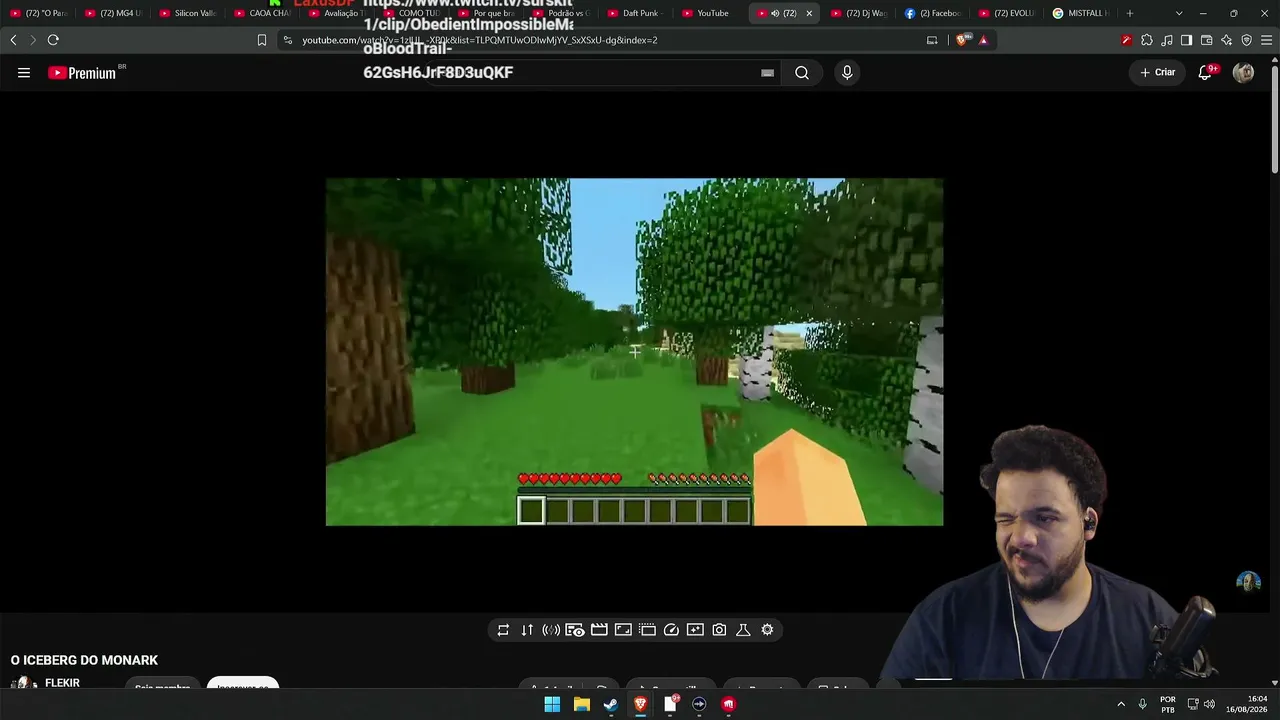Start voice search with the microphone
The image size is (1280, 720).
(x=847, y=73)
